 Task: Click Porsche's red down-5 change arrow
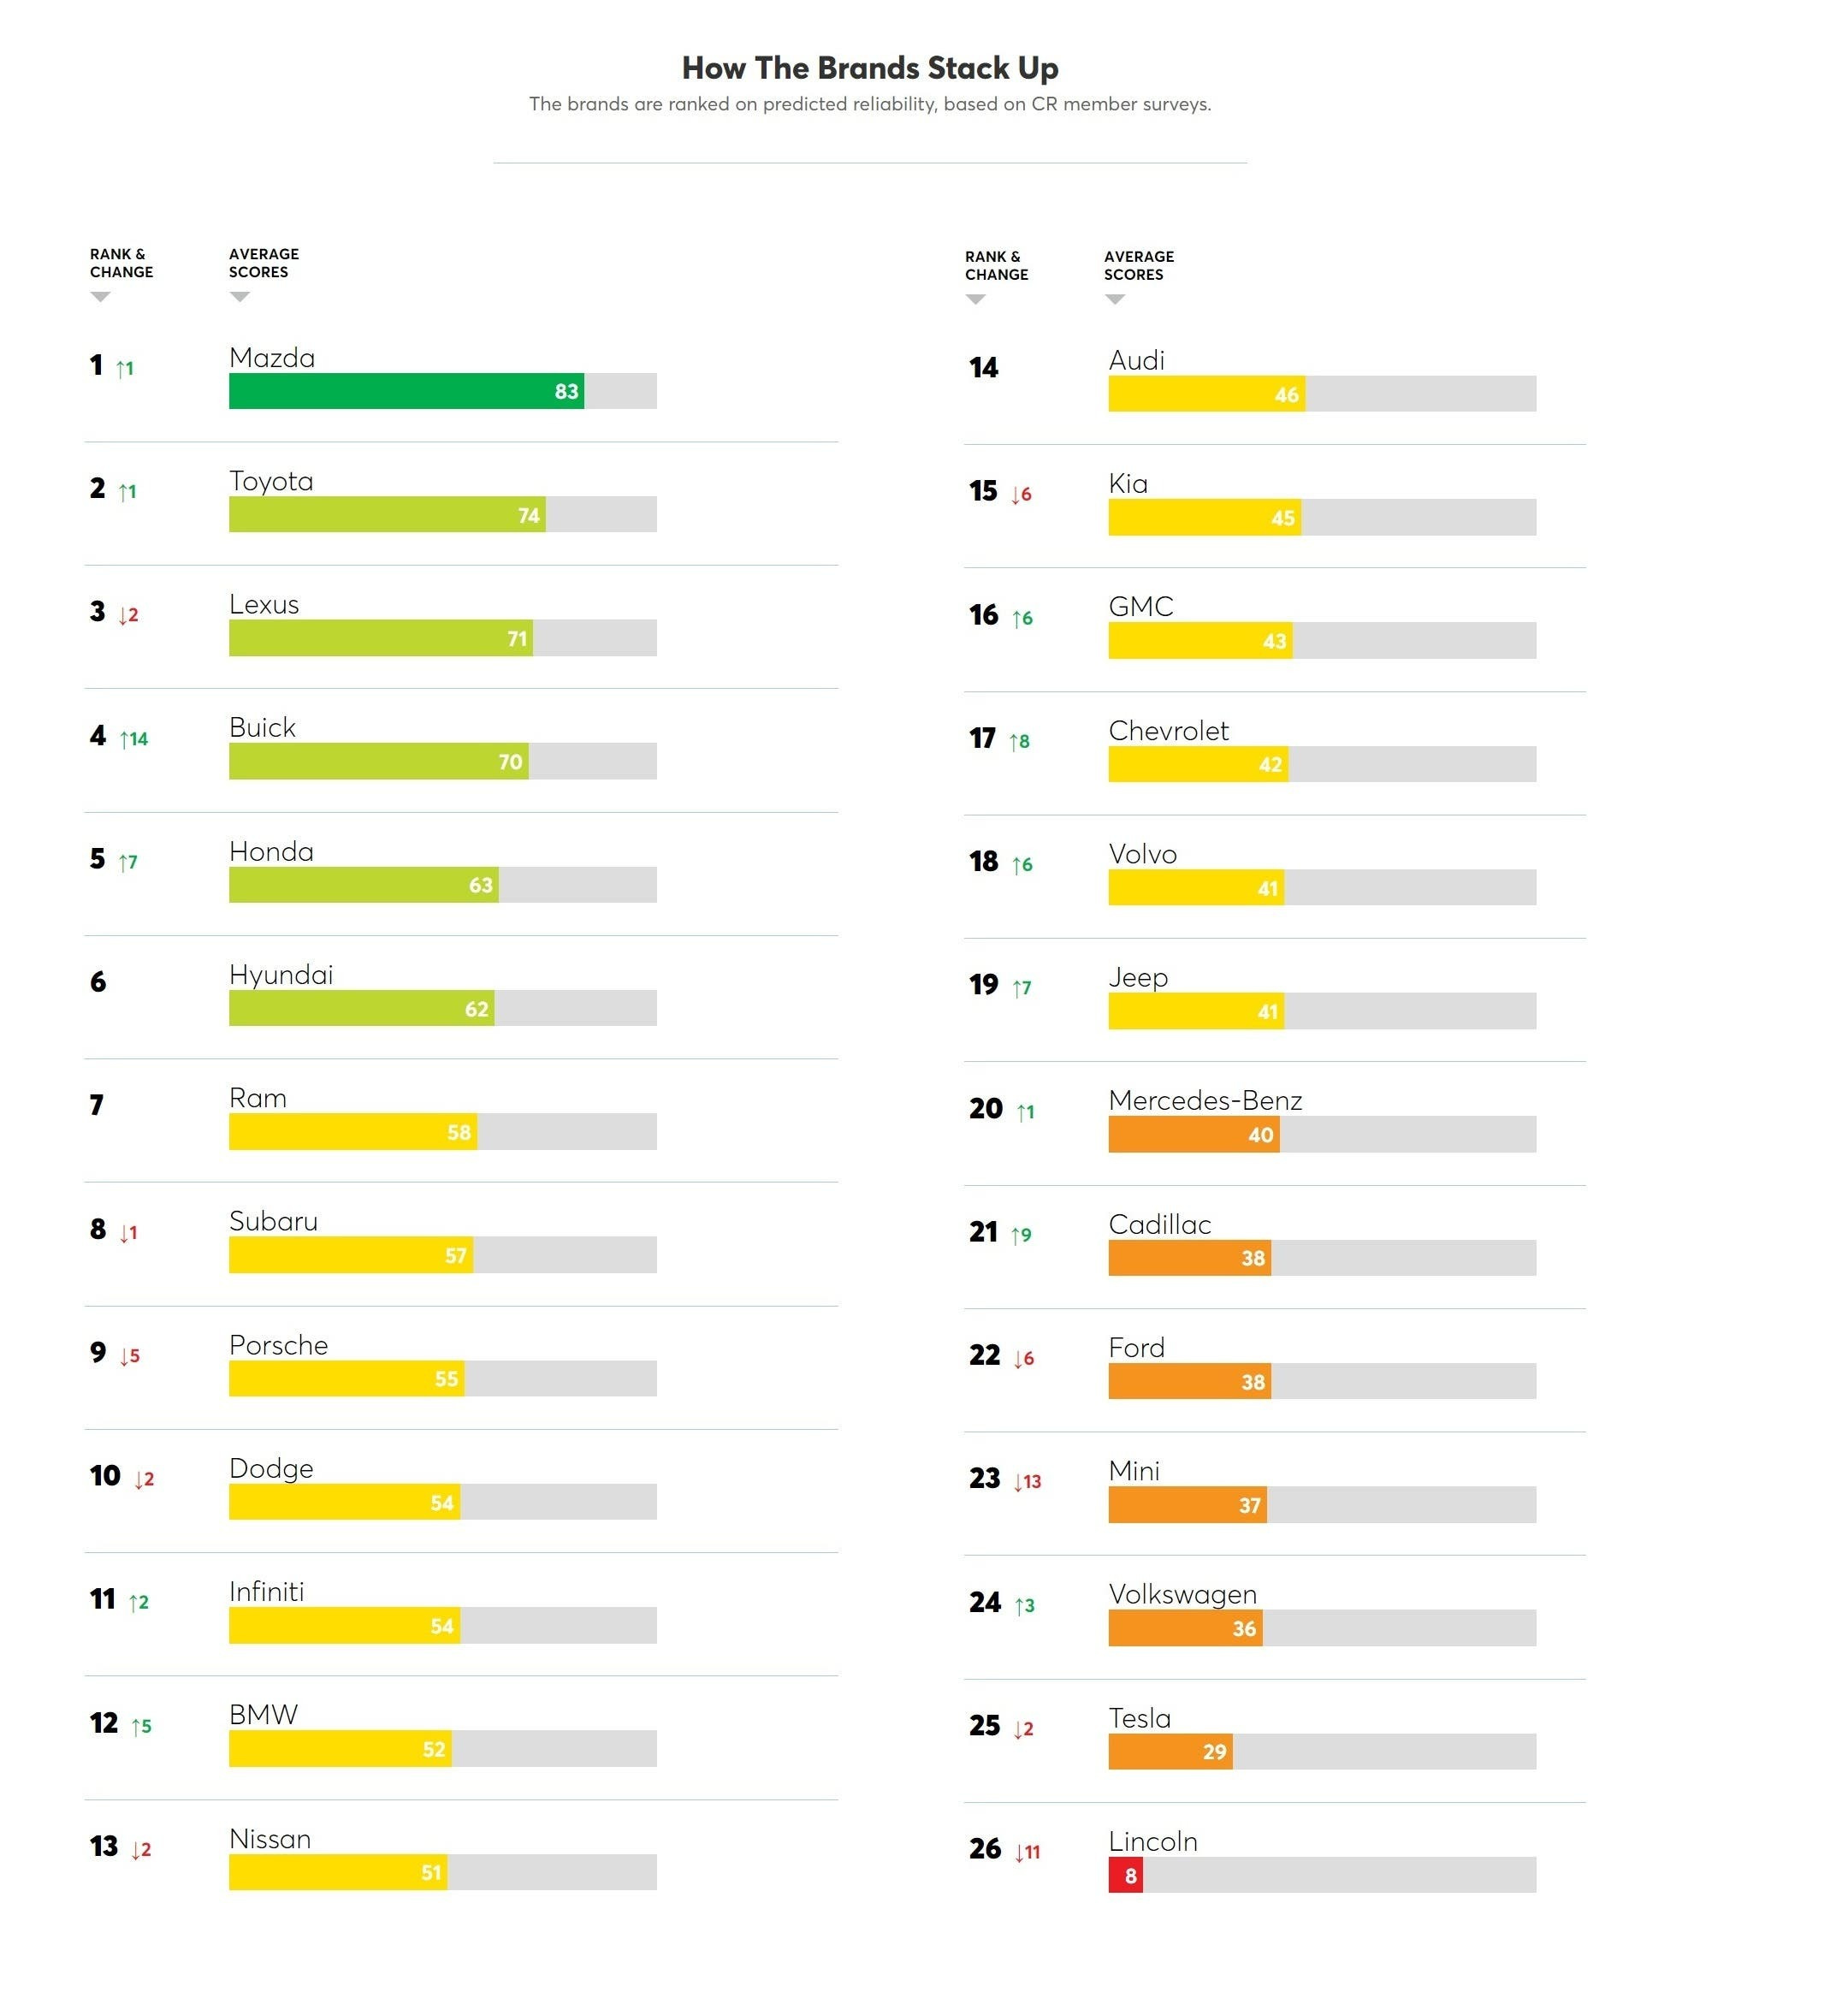pyautogui.click(x=130, y=1357)
